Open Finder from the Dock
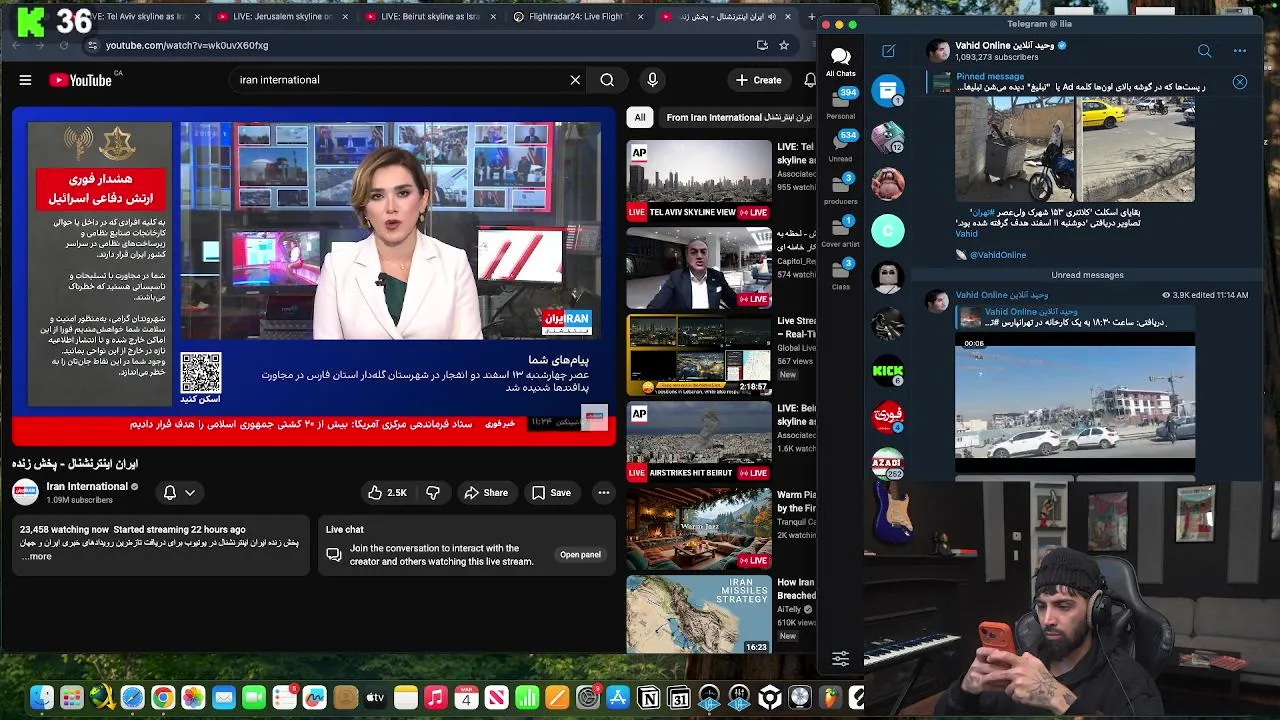 point(41,698)
